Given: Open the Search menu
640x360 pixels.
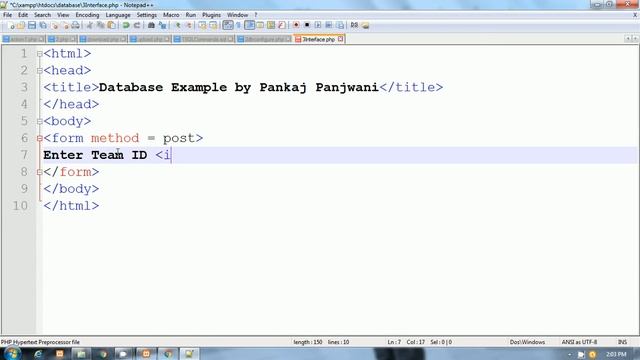Looking at the screenshot, I should [x=42, y=15].
